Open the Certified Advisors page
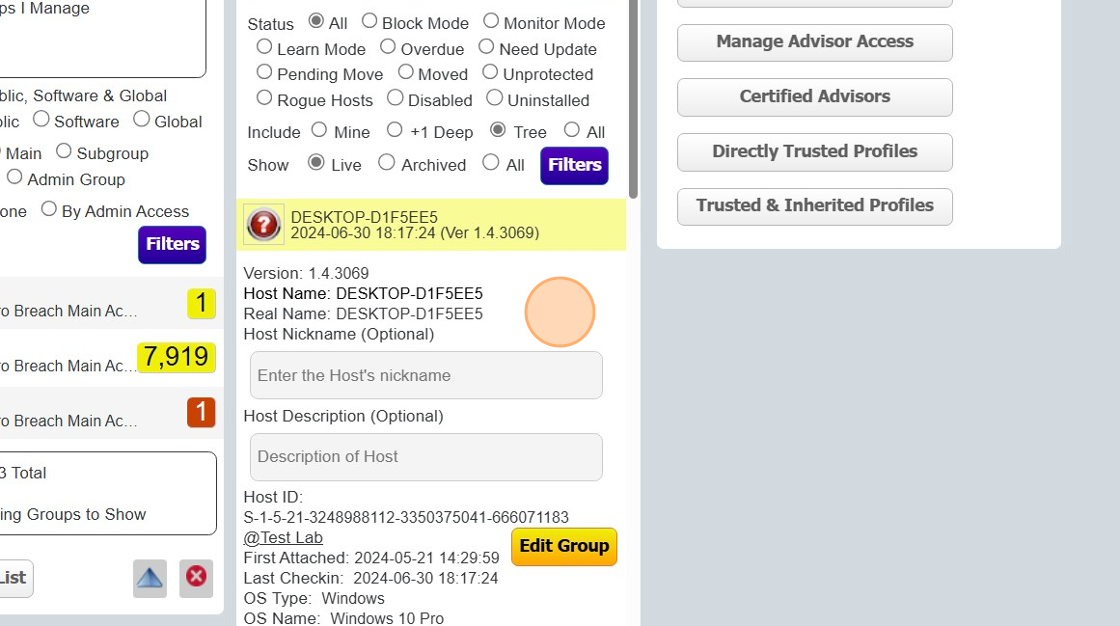 point(814,97)
